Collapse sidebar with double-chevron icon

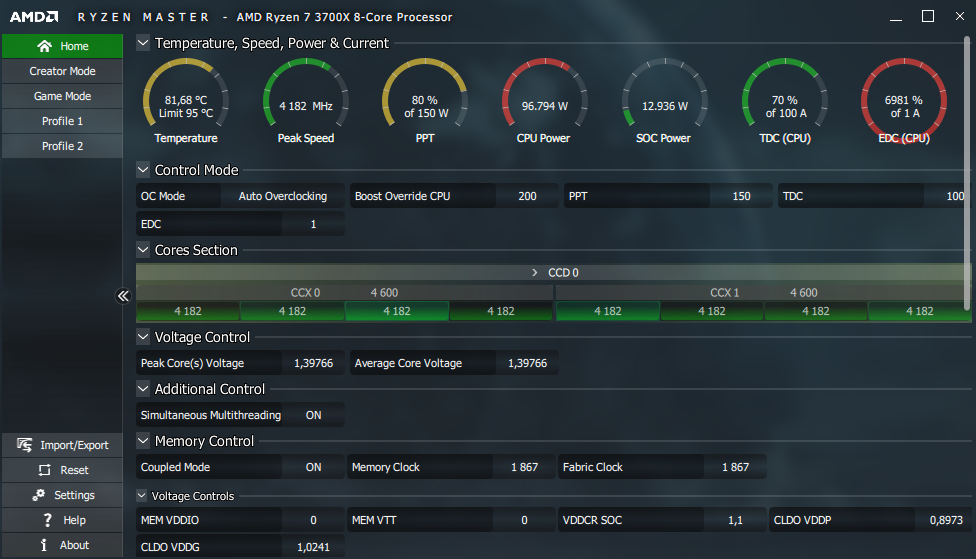pos(123,296)
